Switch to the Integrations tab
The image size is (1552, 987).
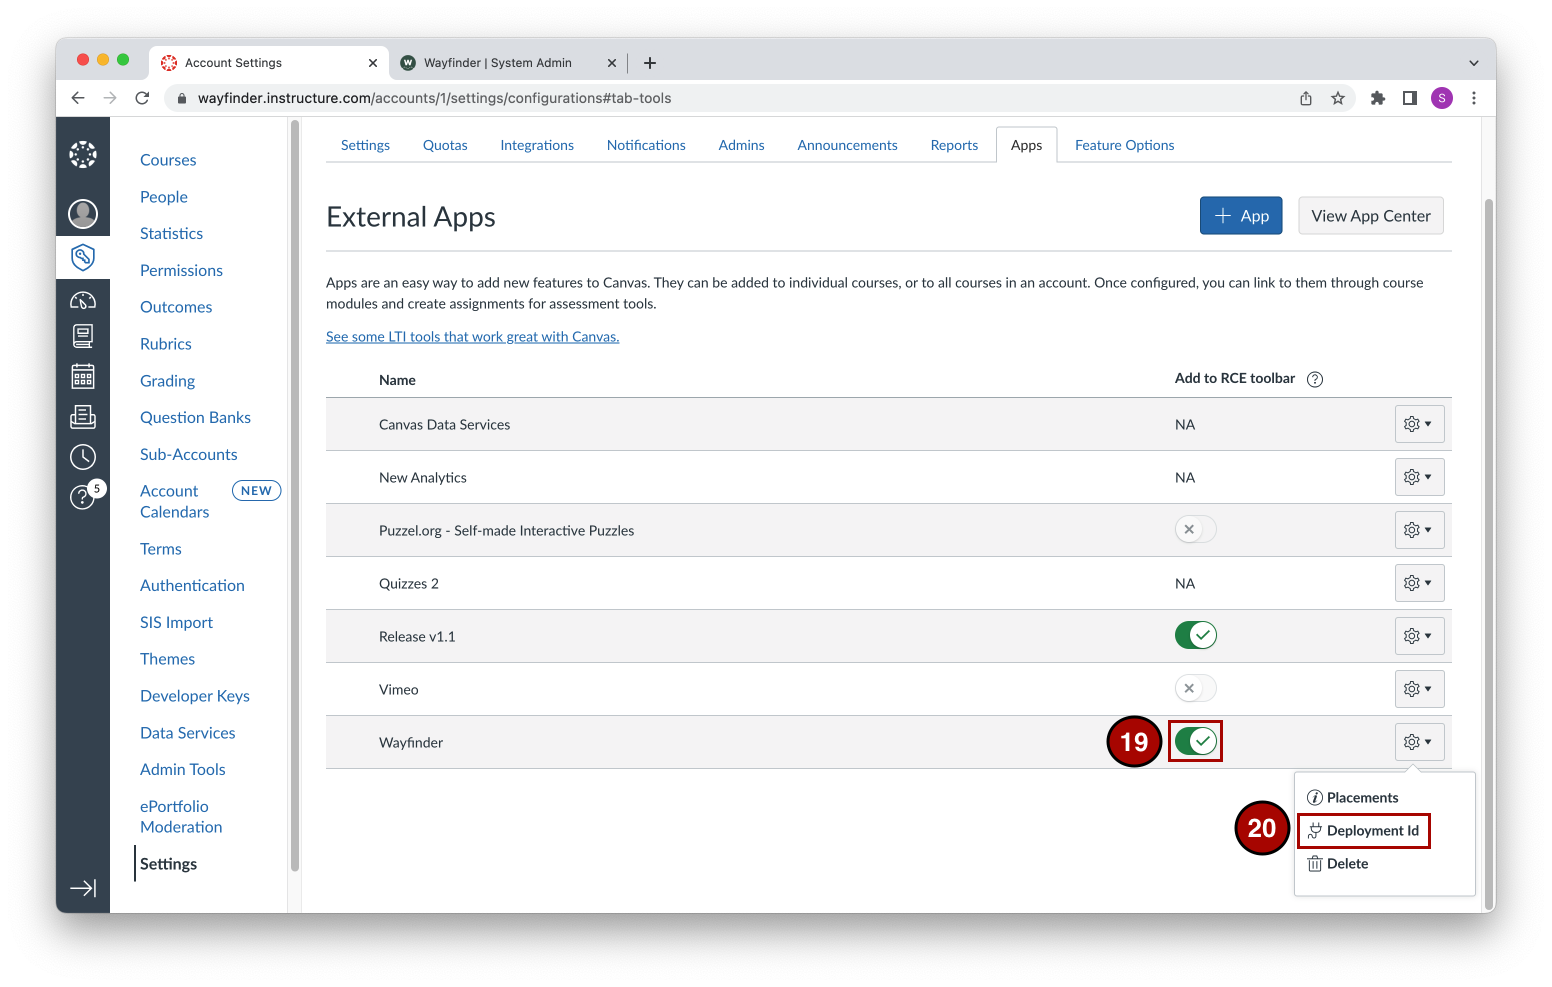[537, 145]
